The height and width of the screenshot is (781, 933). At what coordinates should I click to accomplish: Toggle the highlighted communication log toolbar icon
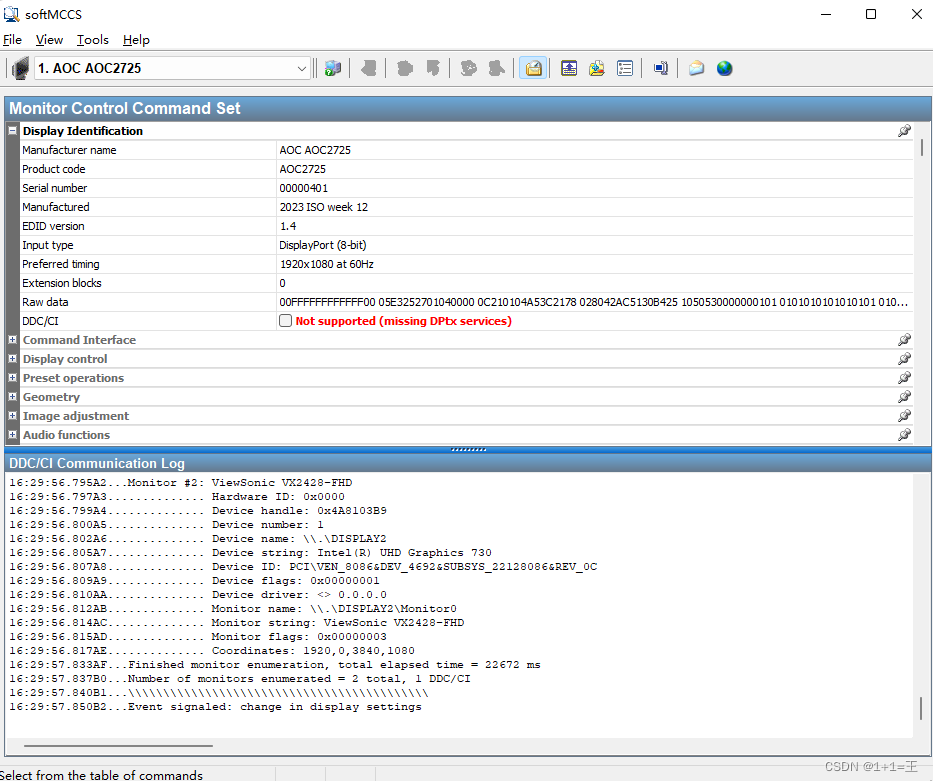click(533, 68)
